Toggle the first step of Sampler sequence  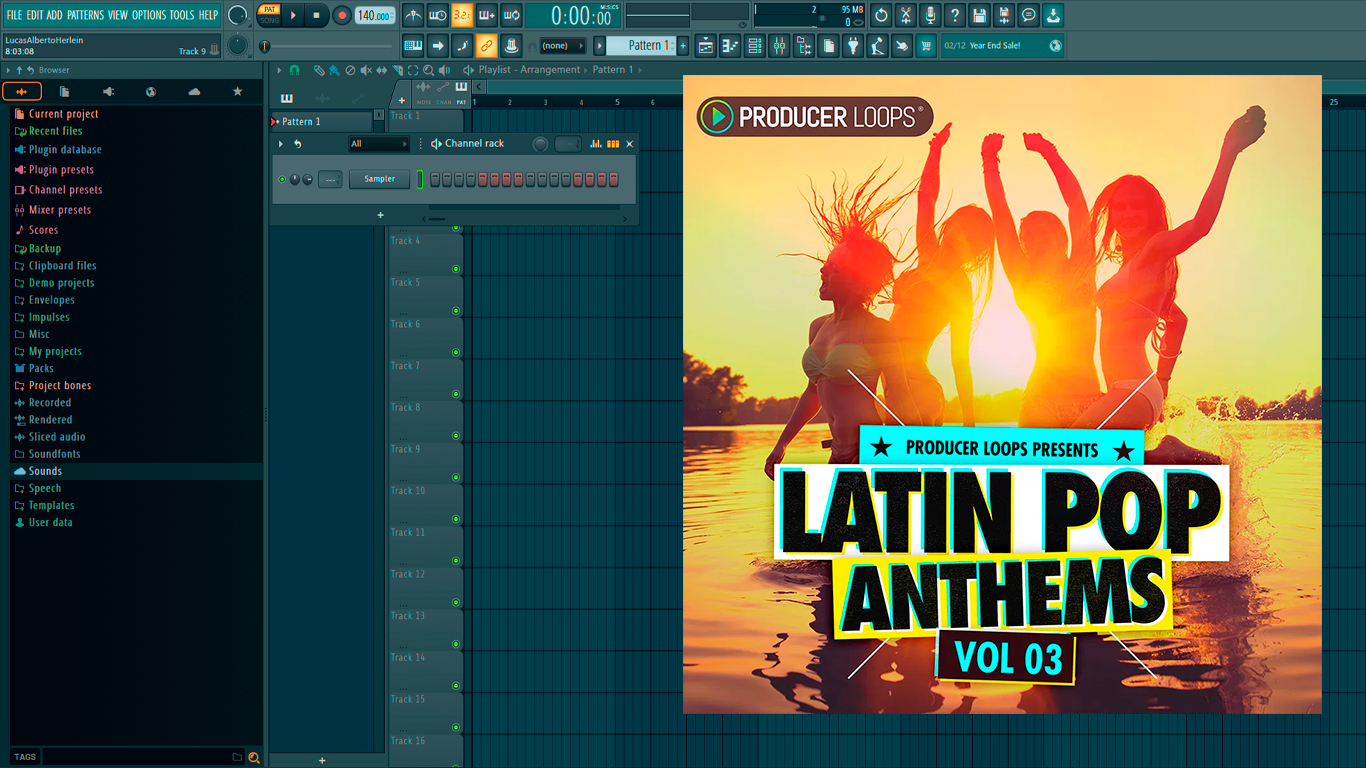tap(435, 179)
